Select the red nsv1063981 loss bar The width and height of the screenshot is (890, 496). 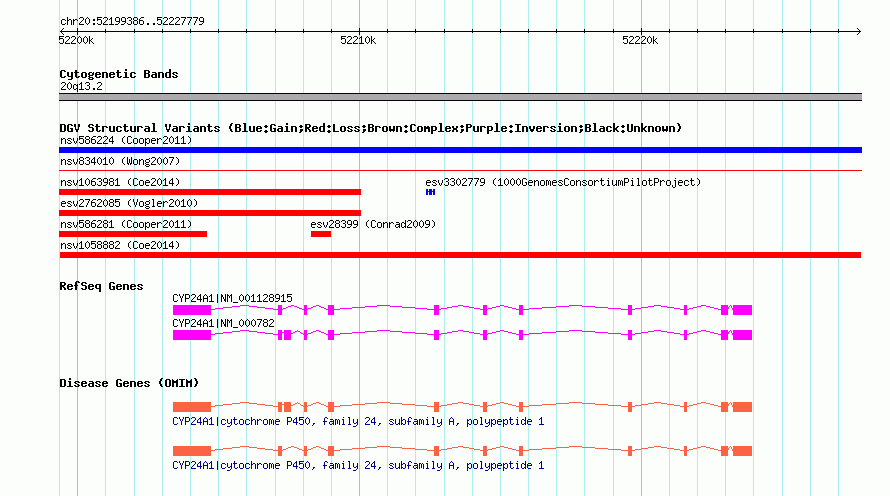click(210, 192)
